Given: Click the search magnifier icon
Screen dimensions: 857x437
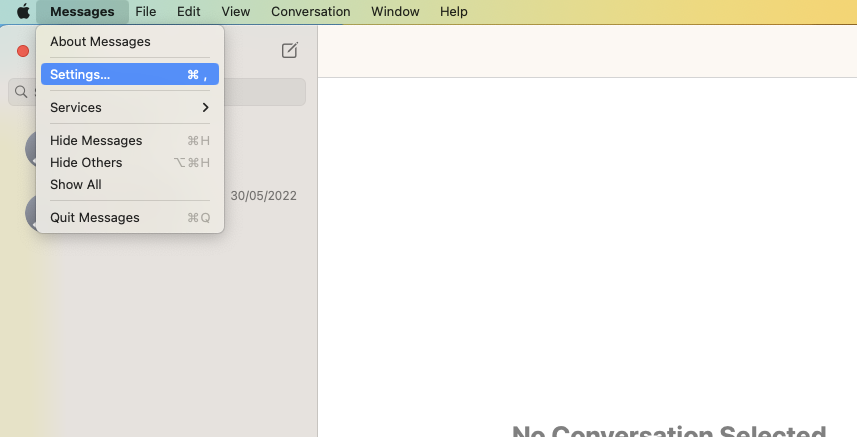Looking at the screenshot, I should click(x=21, y=92).
